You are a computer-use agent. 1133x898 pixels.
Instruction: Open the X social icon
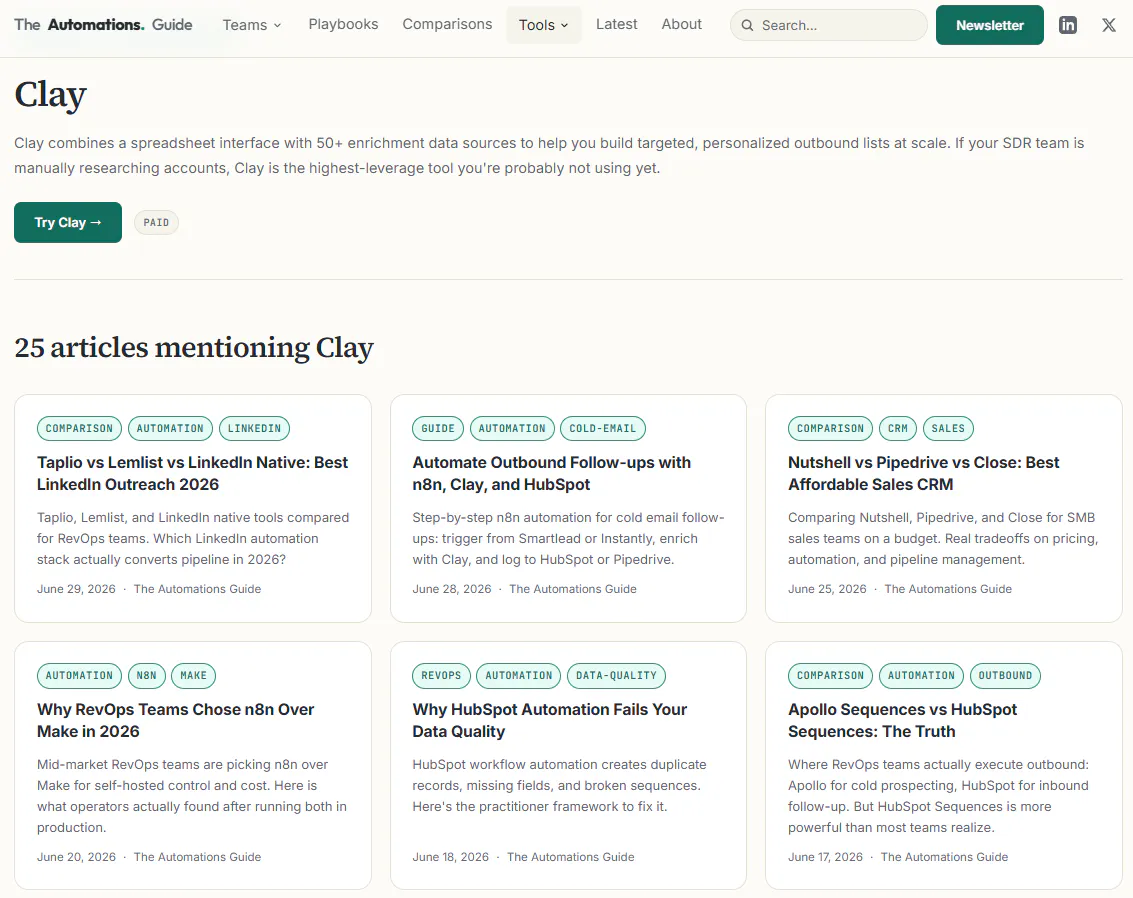pos(1108,25)
